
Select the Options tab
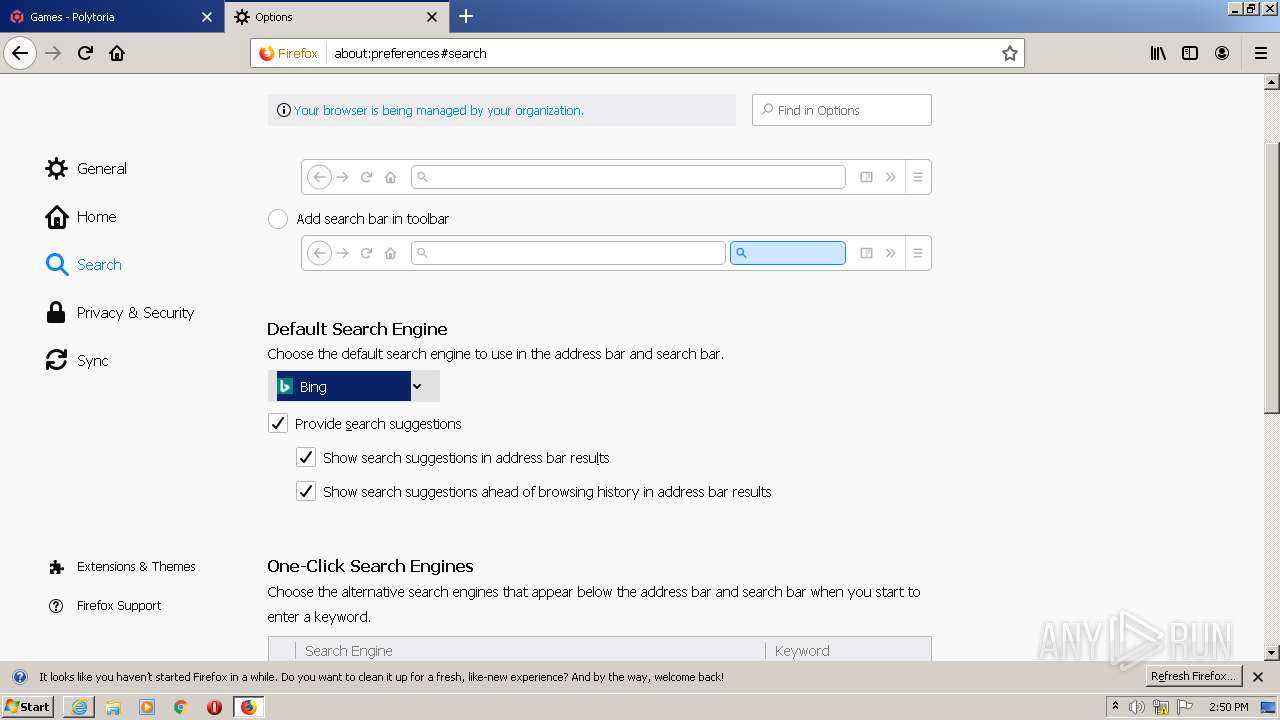[x=337, y=17]
